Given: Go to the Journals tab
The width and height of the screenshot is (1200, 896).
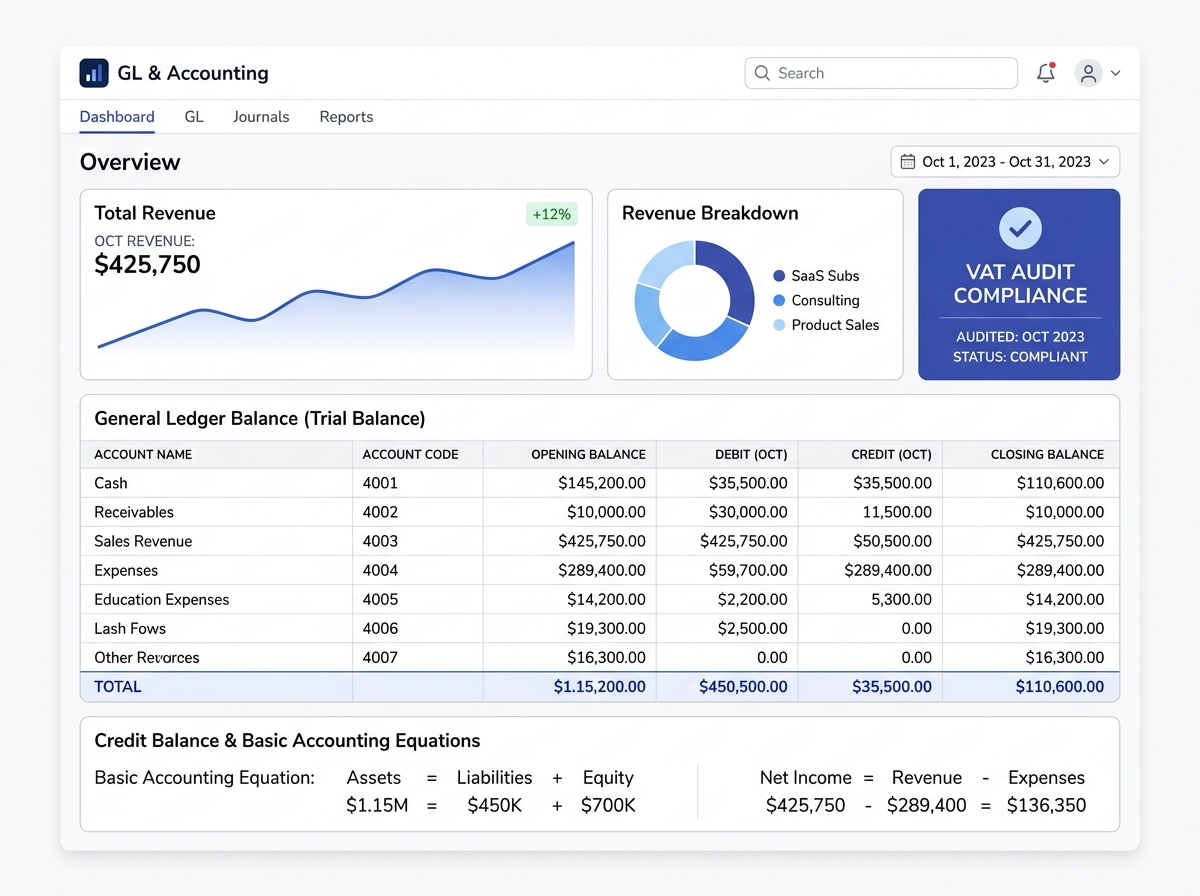Looking at the screenshot, I should click(261, 117).
